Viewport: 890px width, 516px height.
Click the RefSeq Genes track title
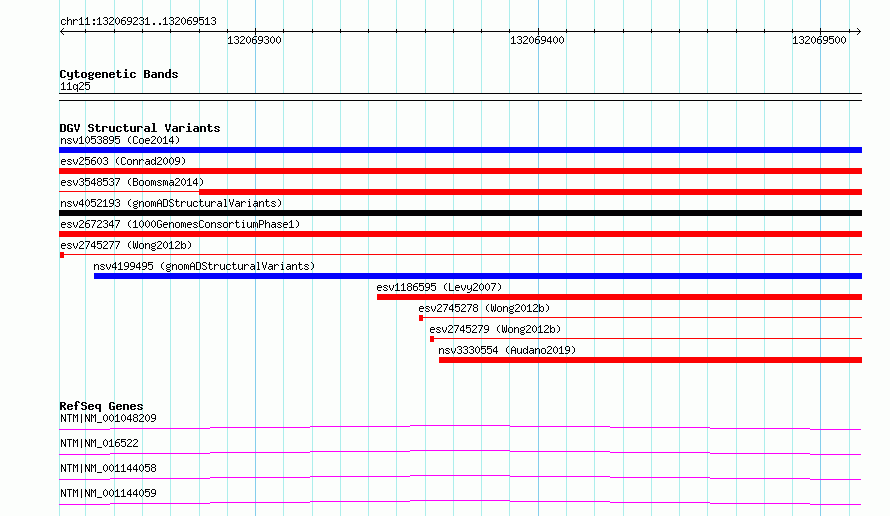coord(101,406)
